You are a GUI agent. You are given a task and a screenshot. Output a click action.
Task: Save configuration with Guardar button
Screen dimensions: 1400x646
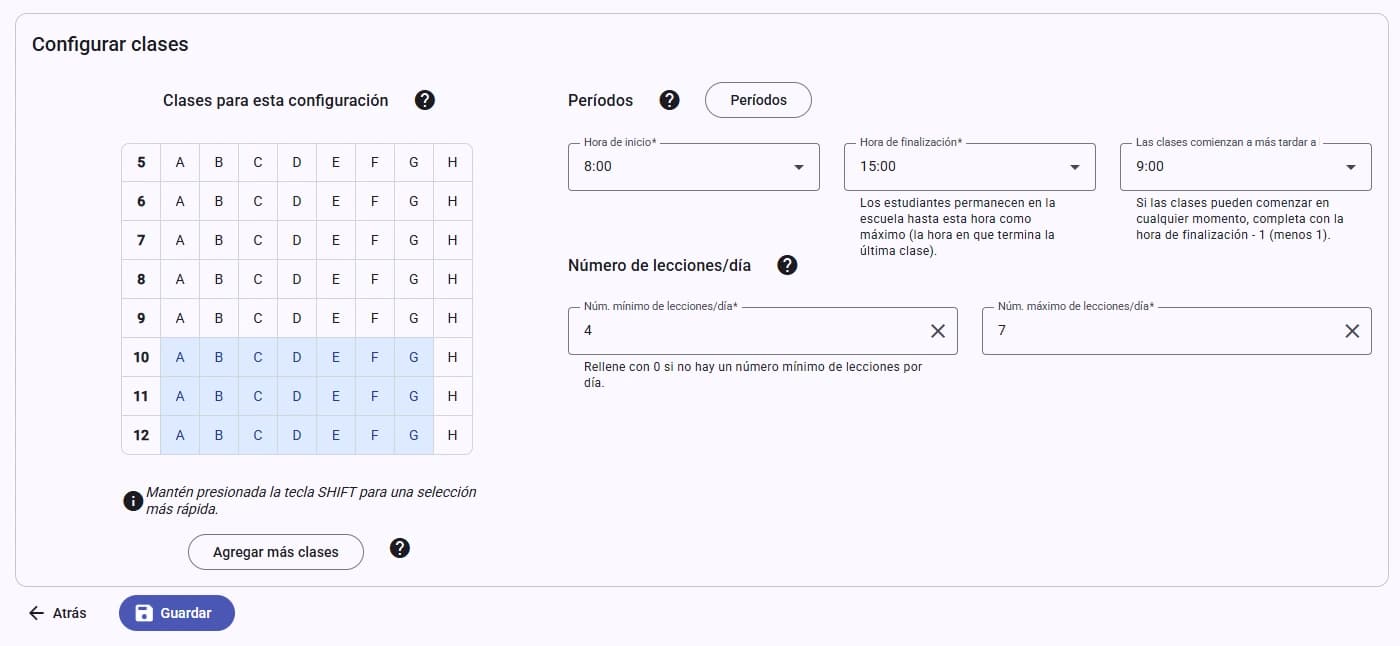pos(176,613)
